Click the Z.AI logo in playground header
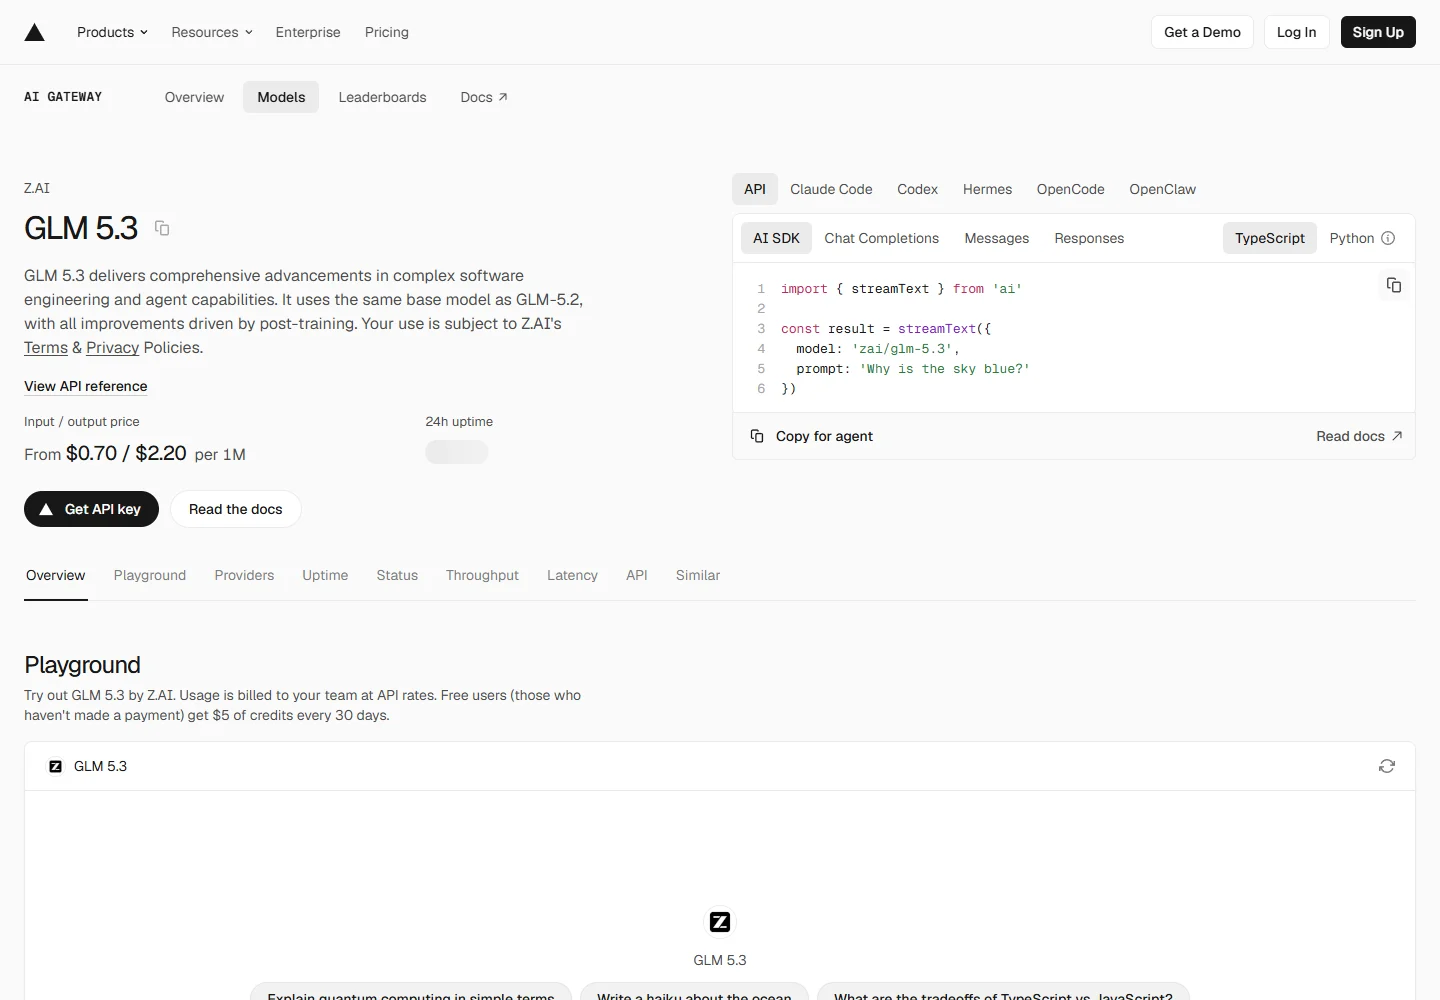Viewport: 1440px width, 1000px height. pyautogui.click(x=56, y=766)
